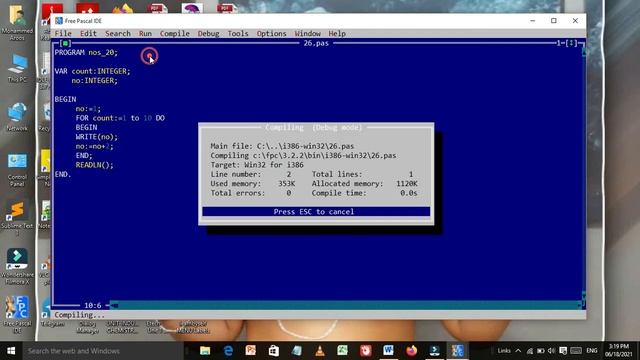This screenshot has width=640, height=360.
Task: Open the Options menu
Action: tap(271, 33)
